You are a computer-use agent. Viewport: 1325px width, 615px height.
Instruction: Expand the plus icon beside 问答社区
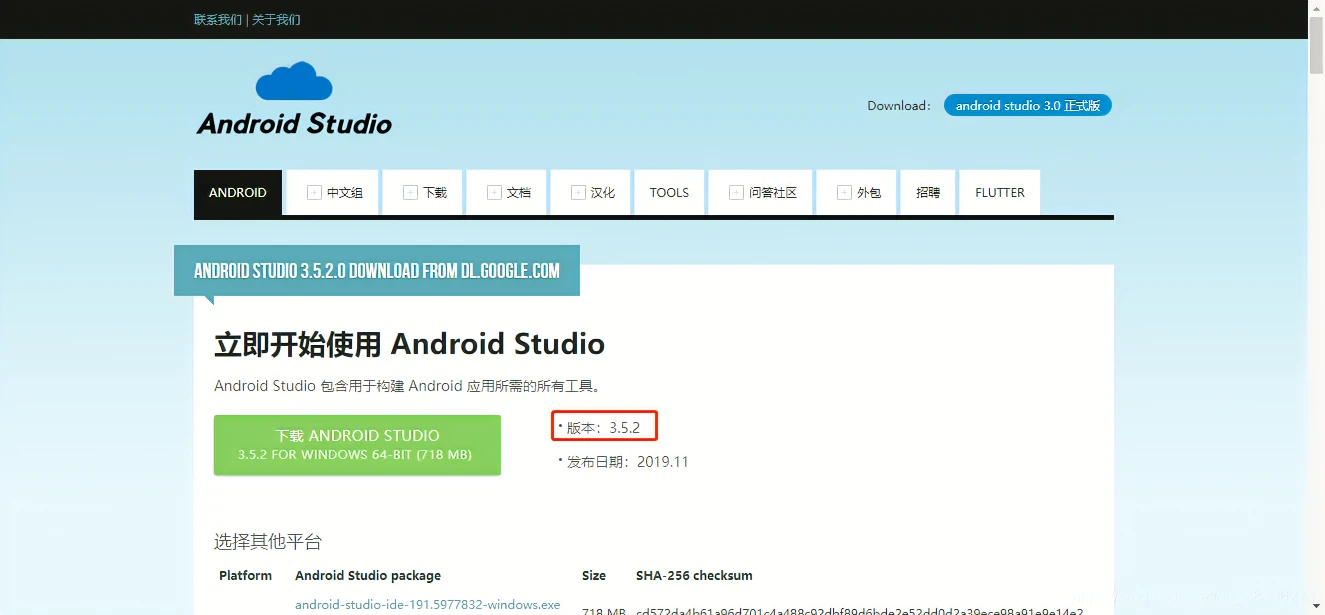coord(736,193)
